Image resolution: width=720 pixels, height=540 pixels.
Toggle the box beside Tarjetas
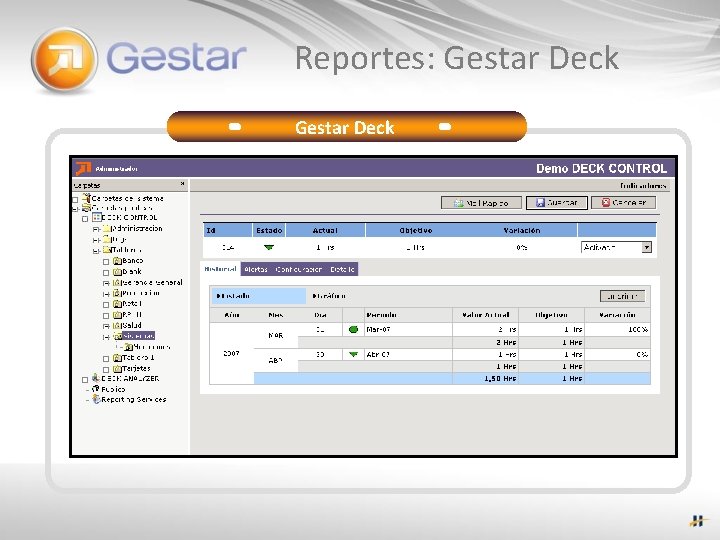tap(106, 370)
